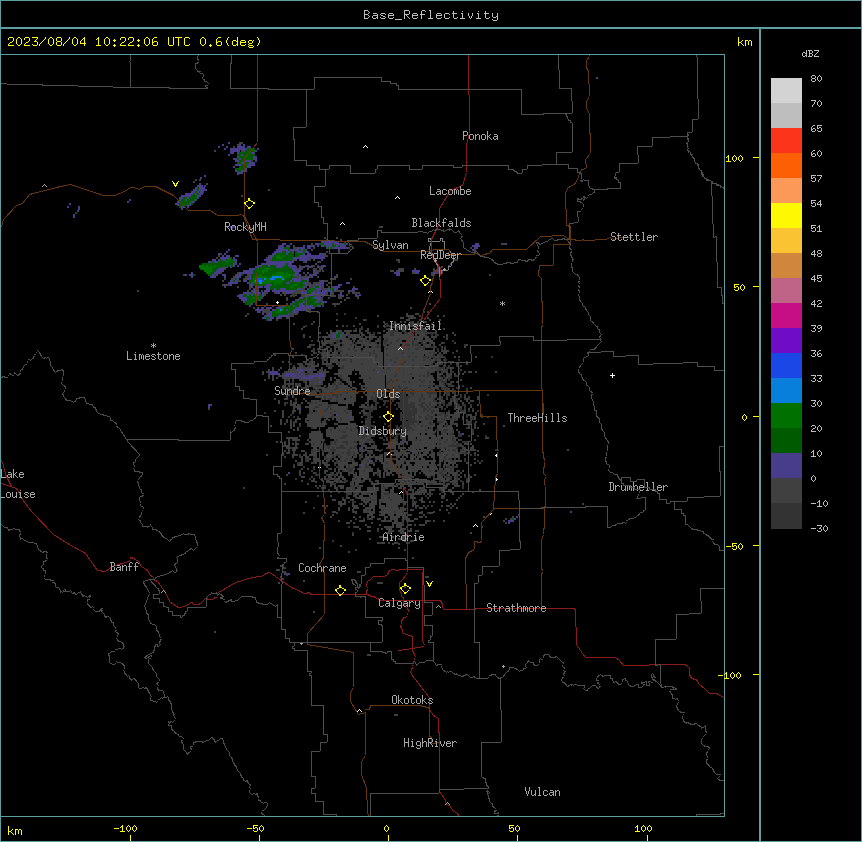
Task: Select the Strathmore label
Action: pos(516,608)
